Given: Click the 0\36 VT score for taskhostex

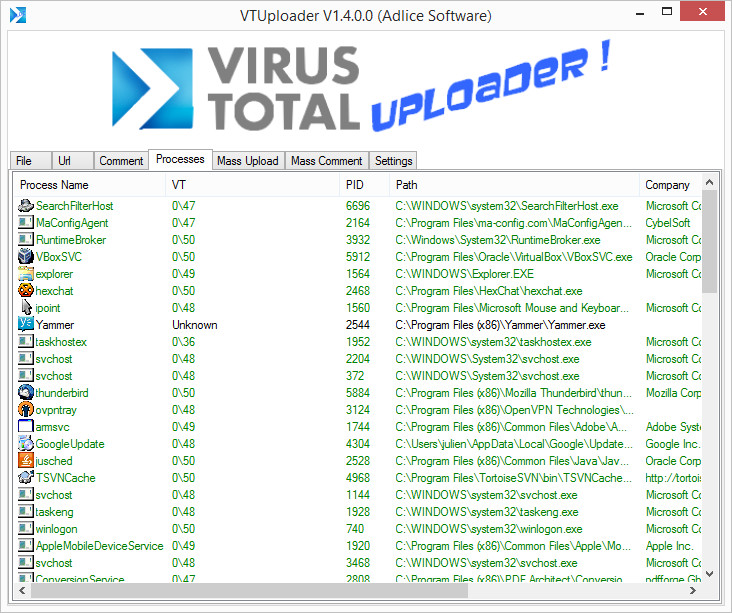Looking at the screenshot, I should [x=183, y=342].
